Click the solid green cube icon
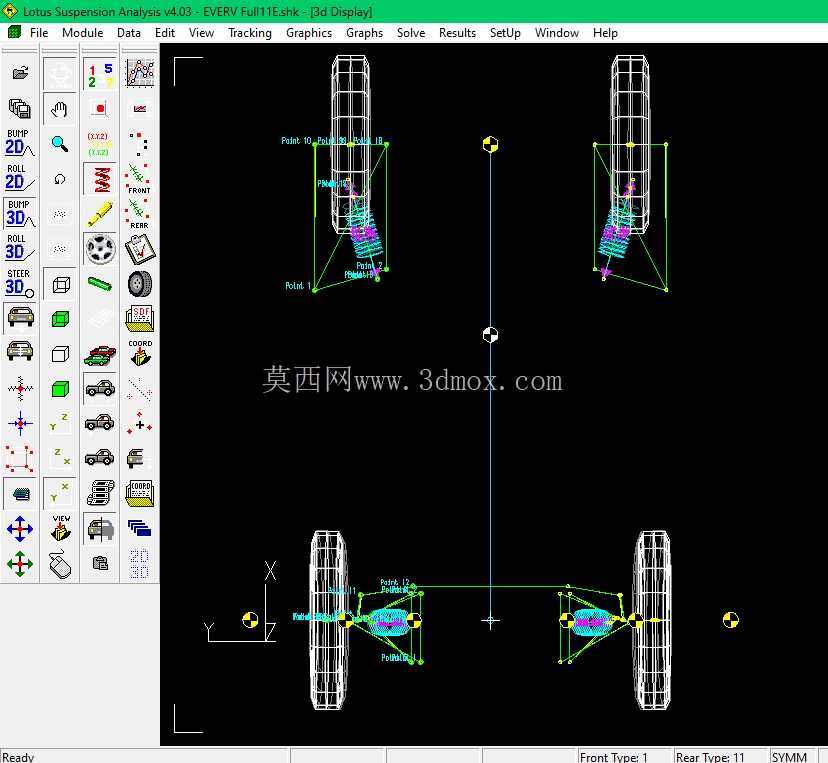Image resolution: width=828 pixels, height=763 pixels. tap(60, 389)
